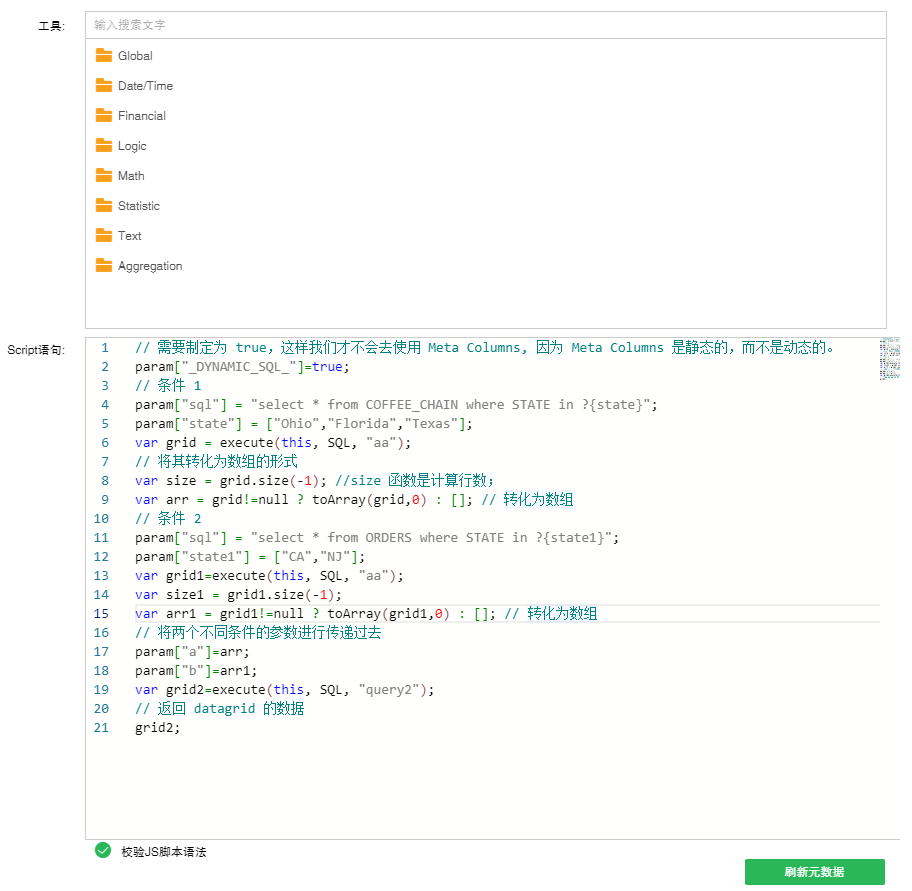Click the Text folder icon
The height and width of the screenshot is (891, 912).
104,235
